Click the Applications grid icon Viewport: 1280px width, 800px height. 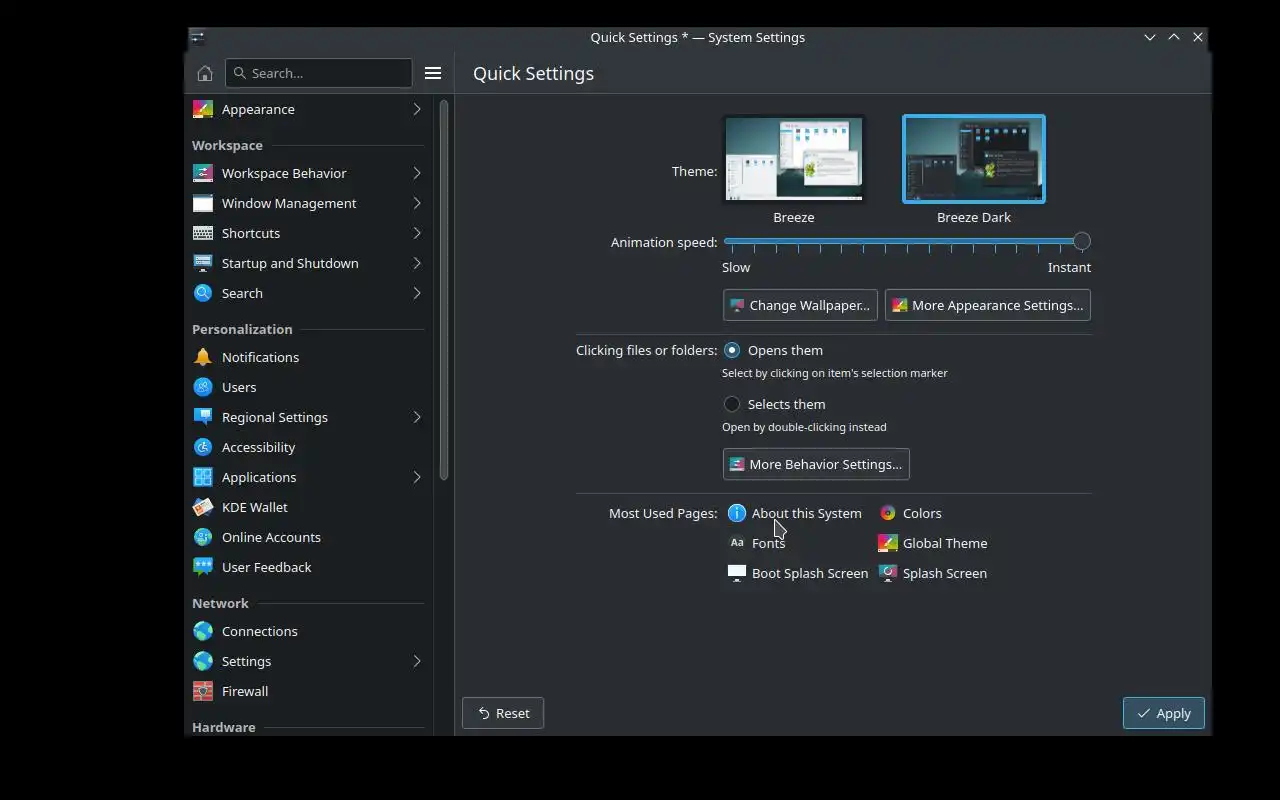click(x=203, y=477)
